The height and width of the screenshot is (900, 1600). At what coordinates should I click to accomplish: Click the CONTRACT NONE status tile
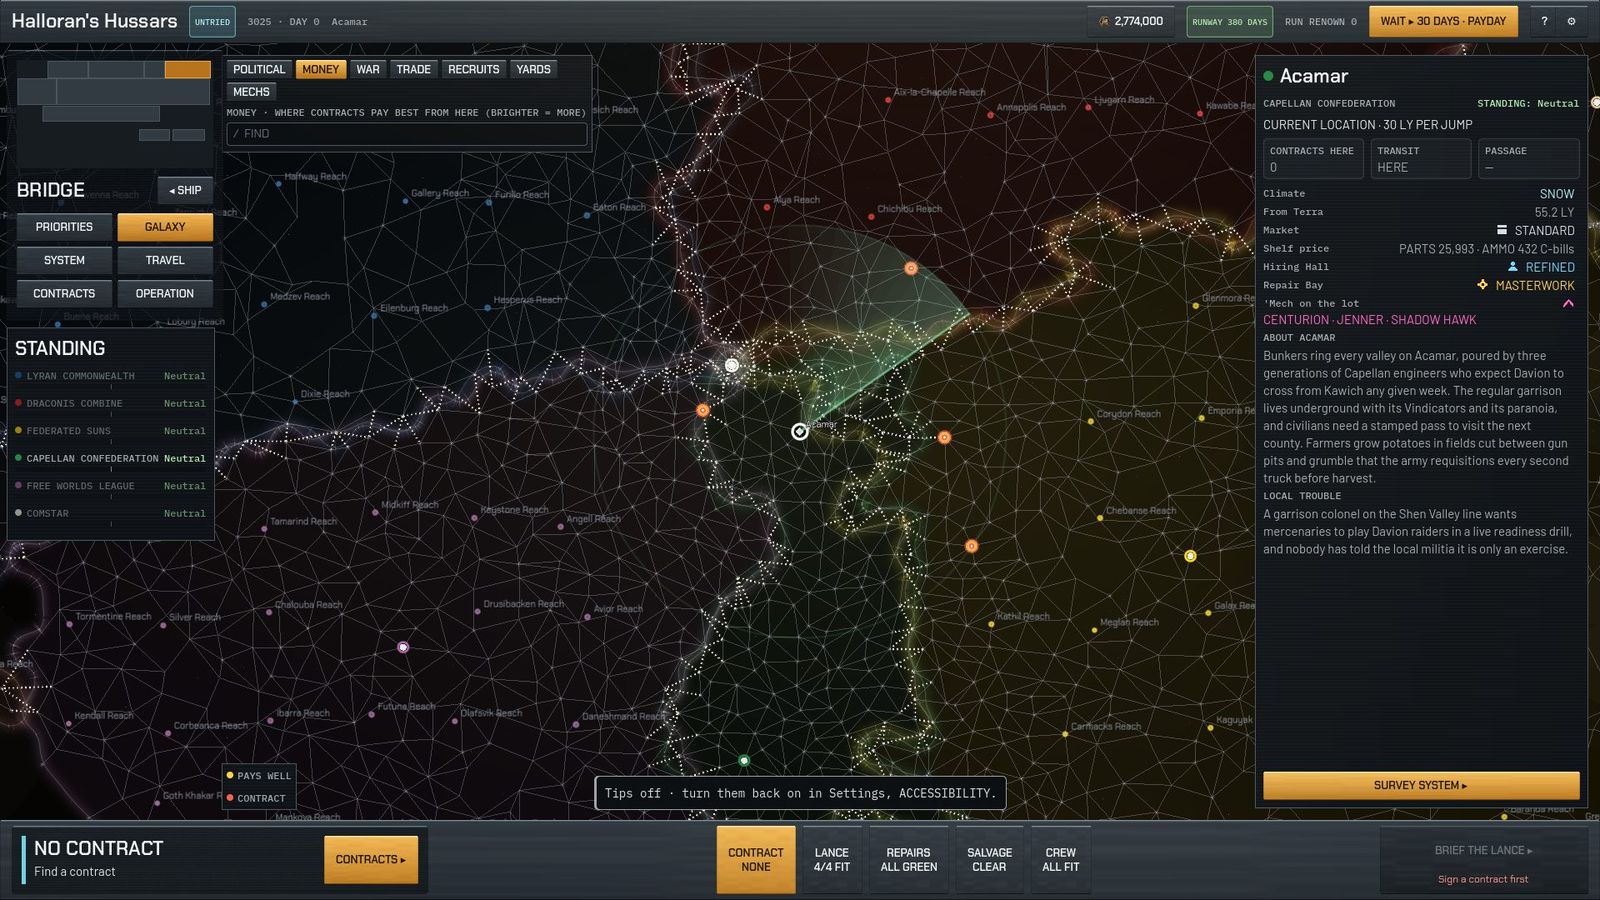pyautogui.click(x=756, y=860)
